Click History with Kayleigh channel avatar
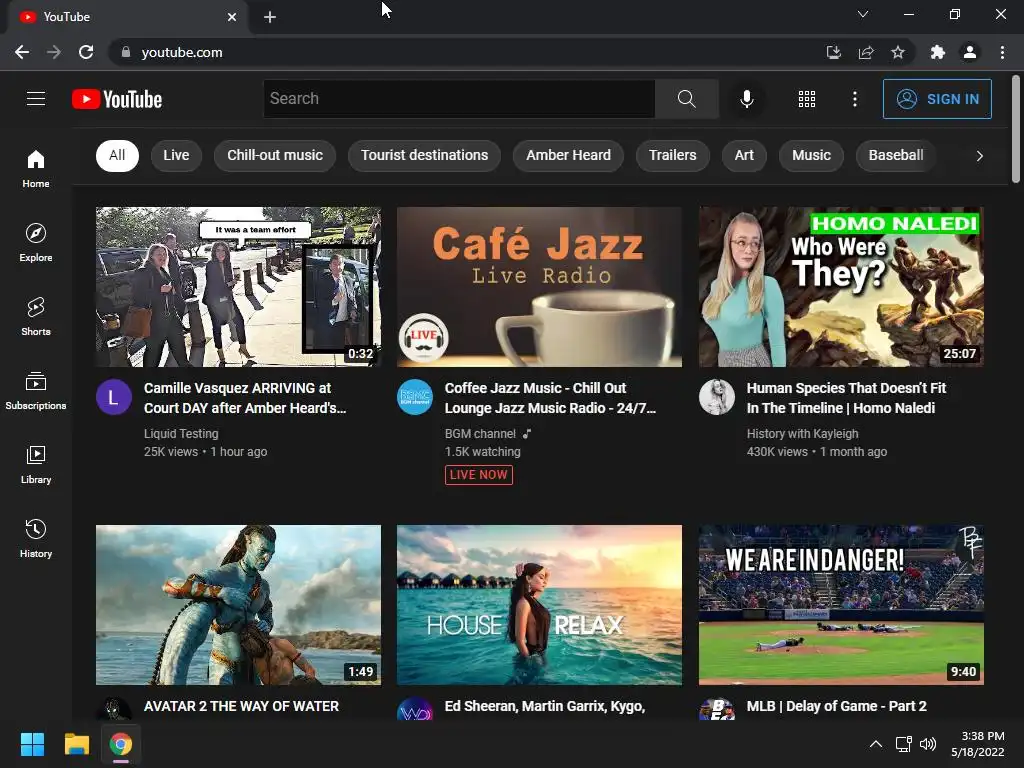The image size is (1024, 768). coord(716,397)
